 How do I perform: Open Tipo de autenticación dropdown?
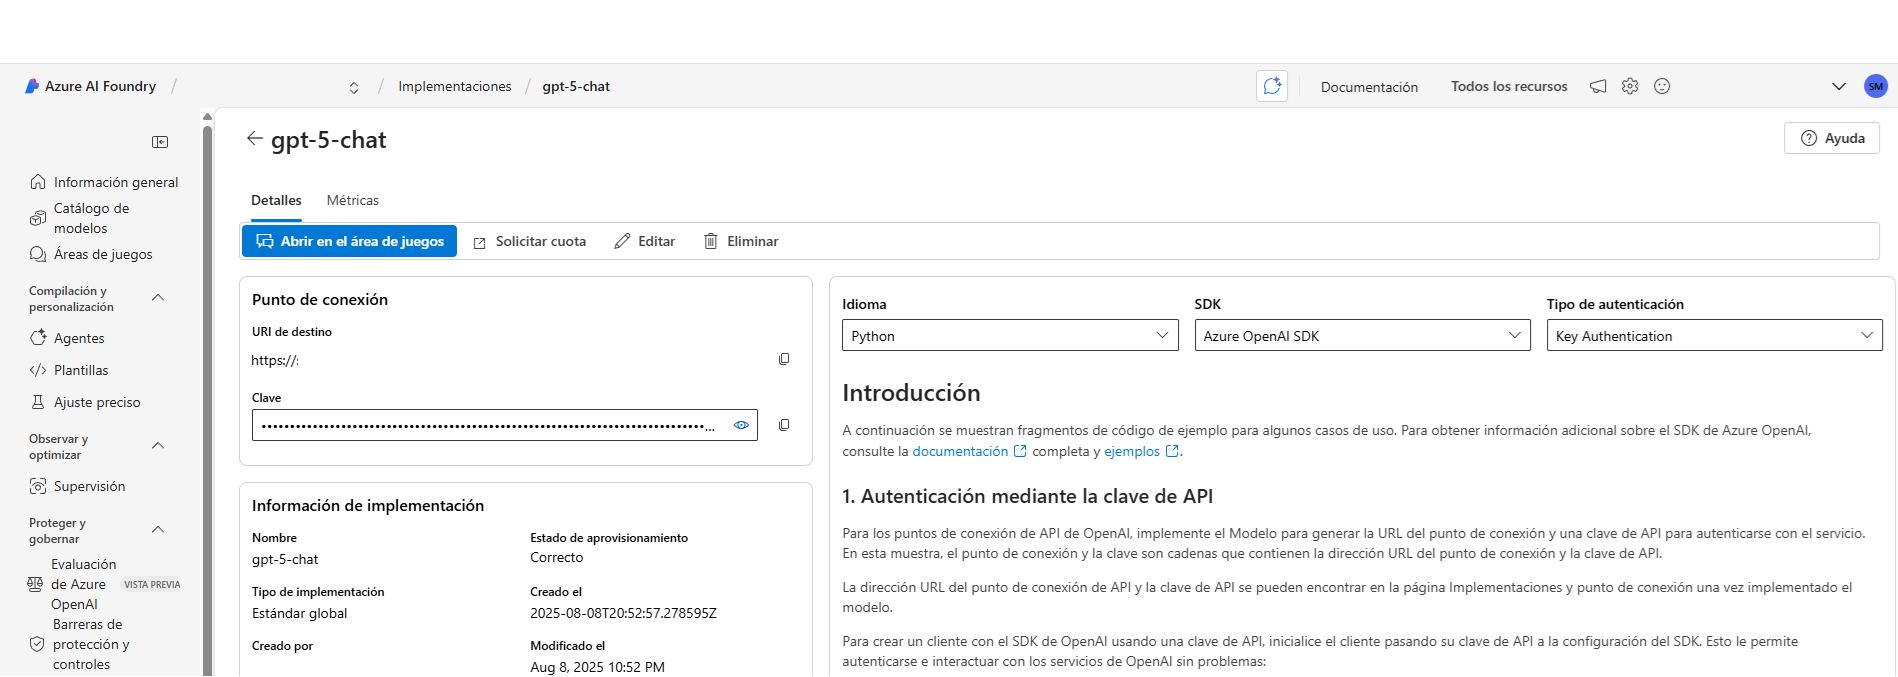pos(1714,335)
